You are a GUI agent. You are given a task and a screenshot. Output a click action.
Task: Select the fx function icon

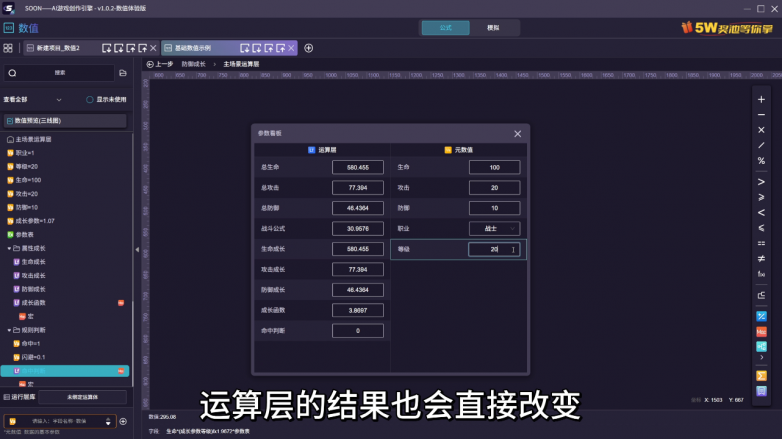pyautogui.click(x=761, y=273)
